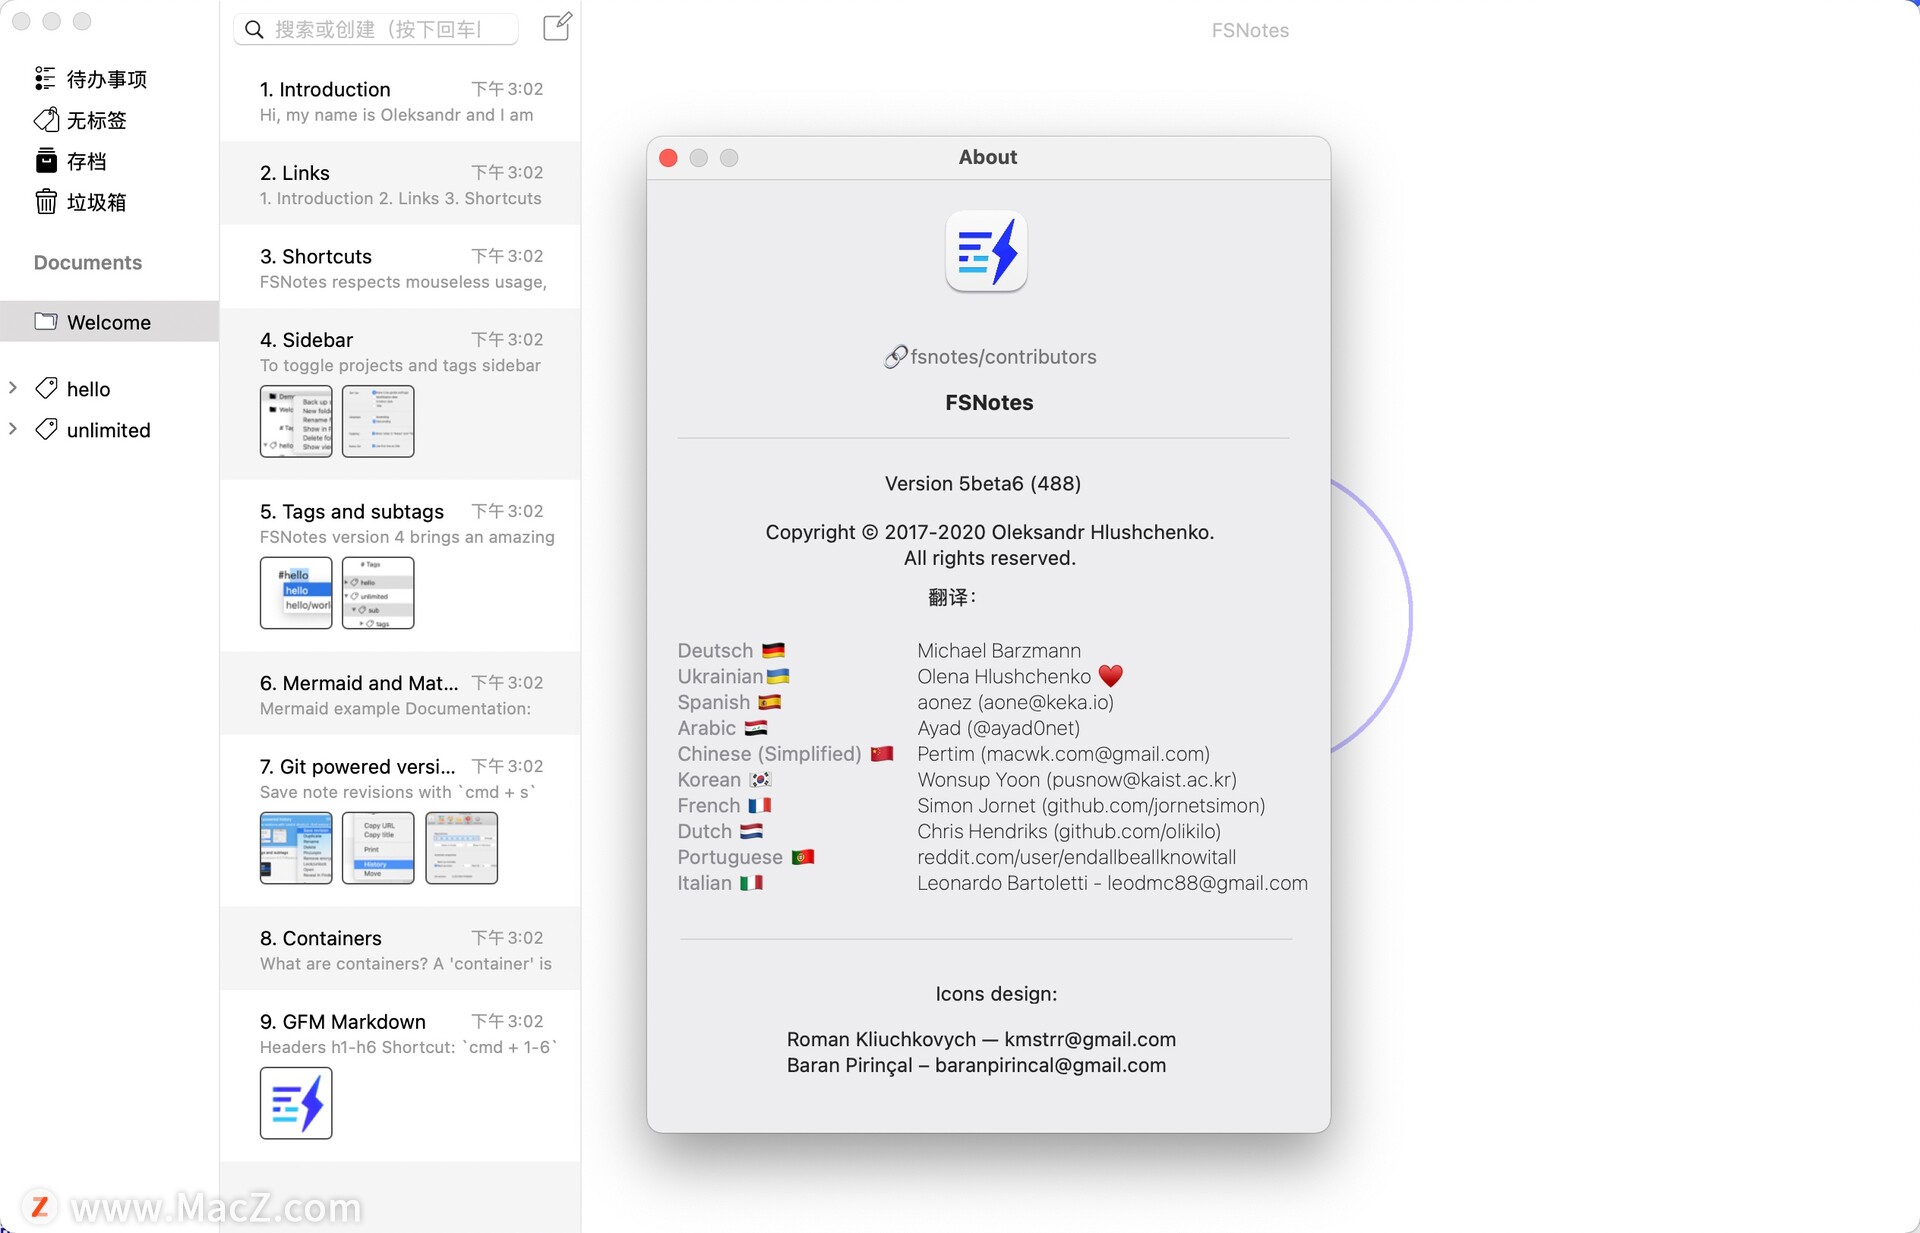Image resolution: width=1920 pixels, height=1233 pixels.
Task: Click the link icon beside fsnotes/contributors
Action: tap(895, 357)
